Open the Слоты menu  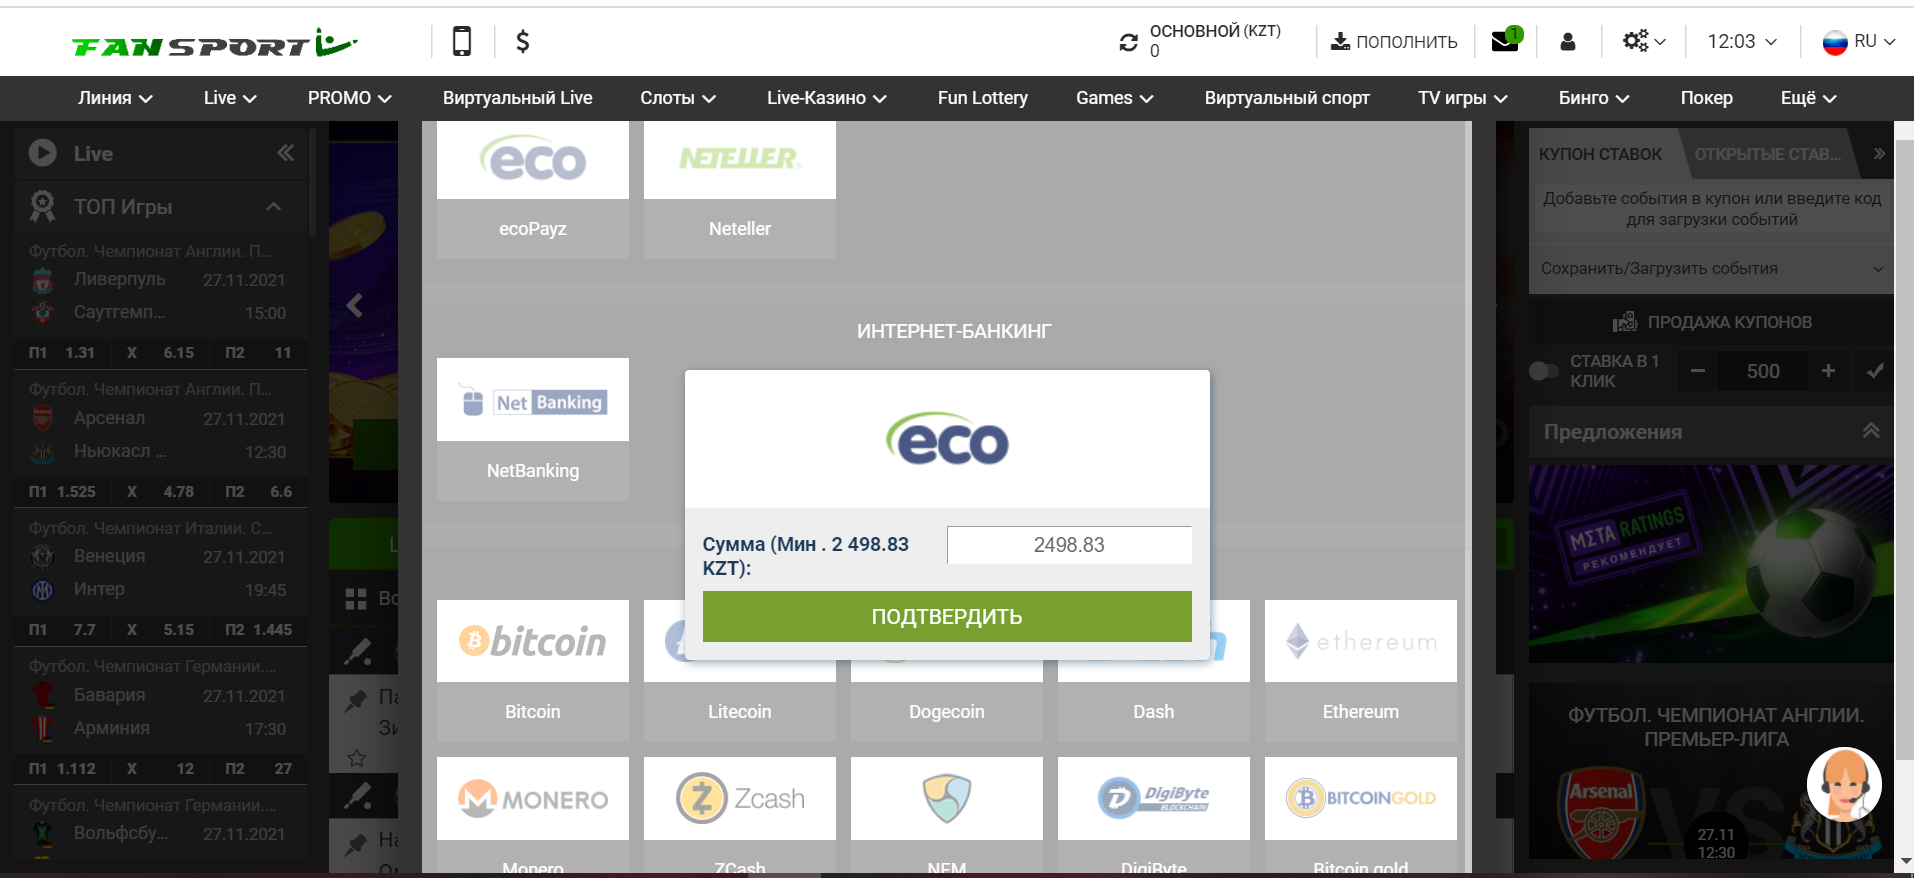[678, 98]
